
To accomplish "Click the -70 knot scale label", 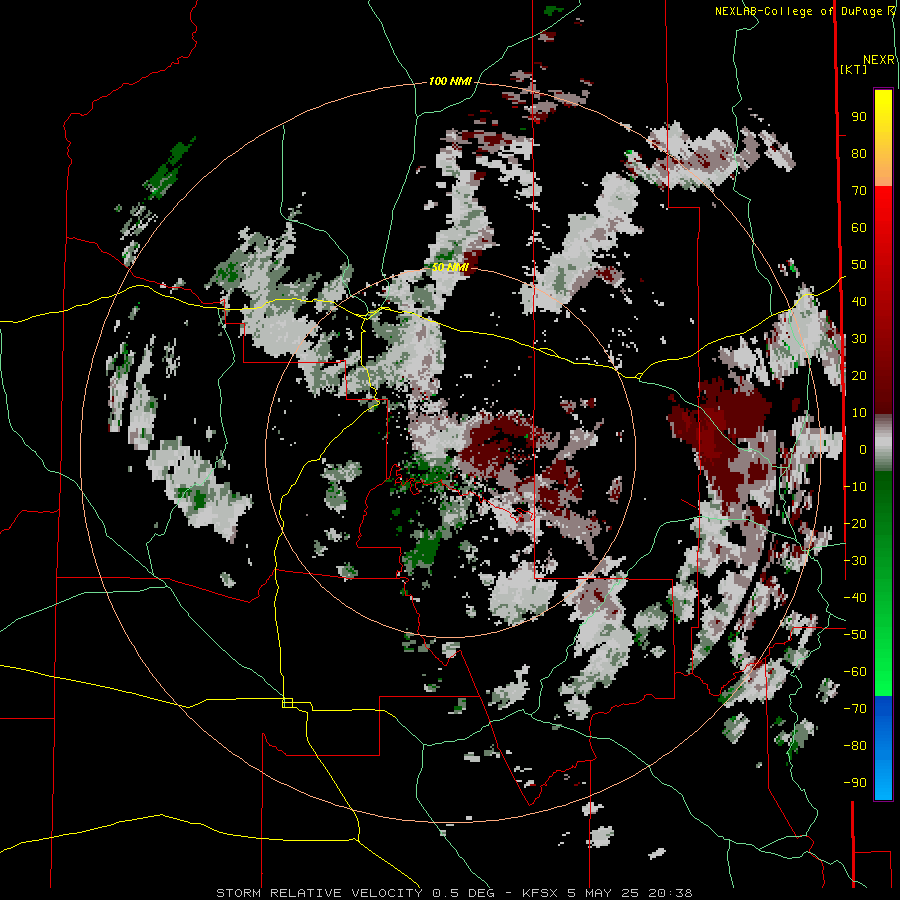I will (x=855, y=709).
